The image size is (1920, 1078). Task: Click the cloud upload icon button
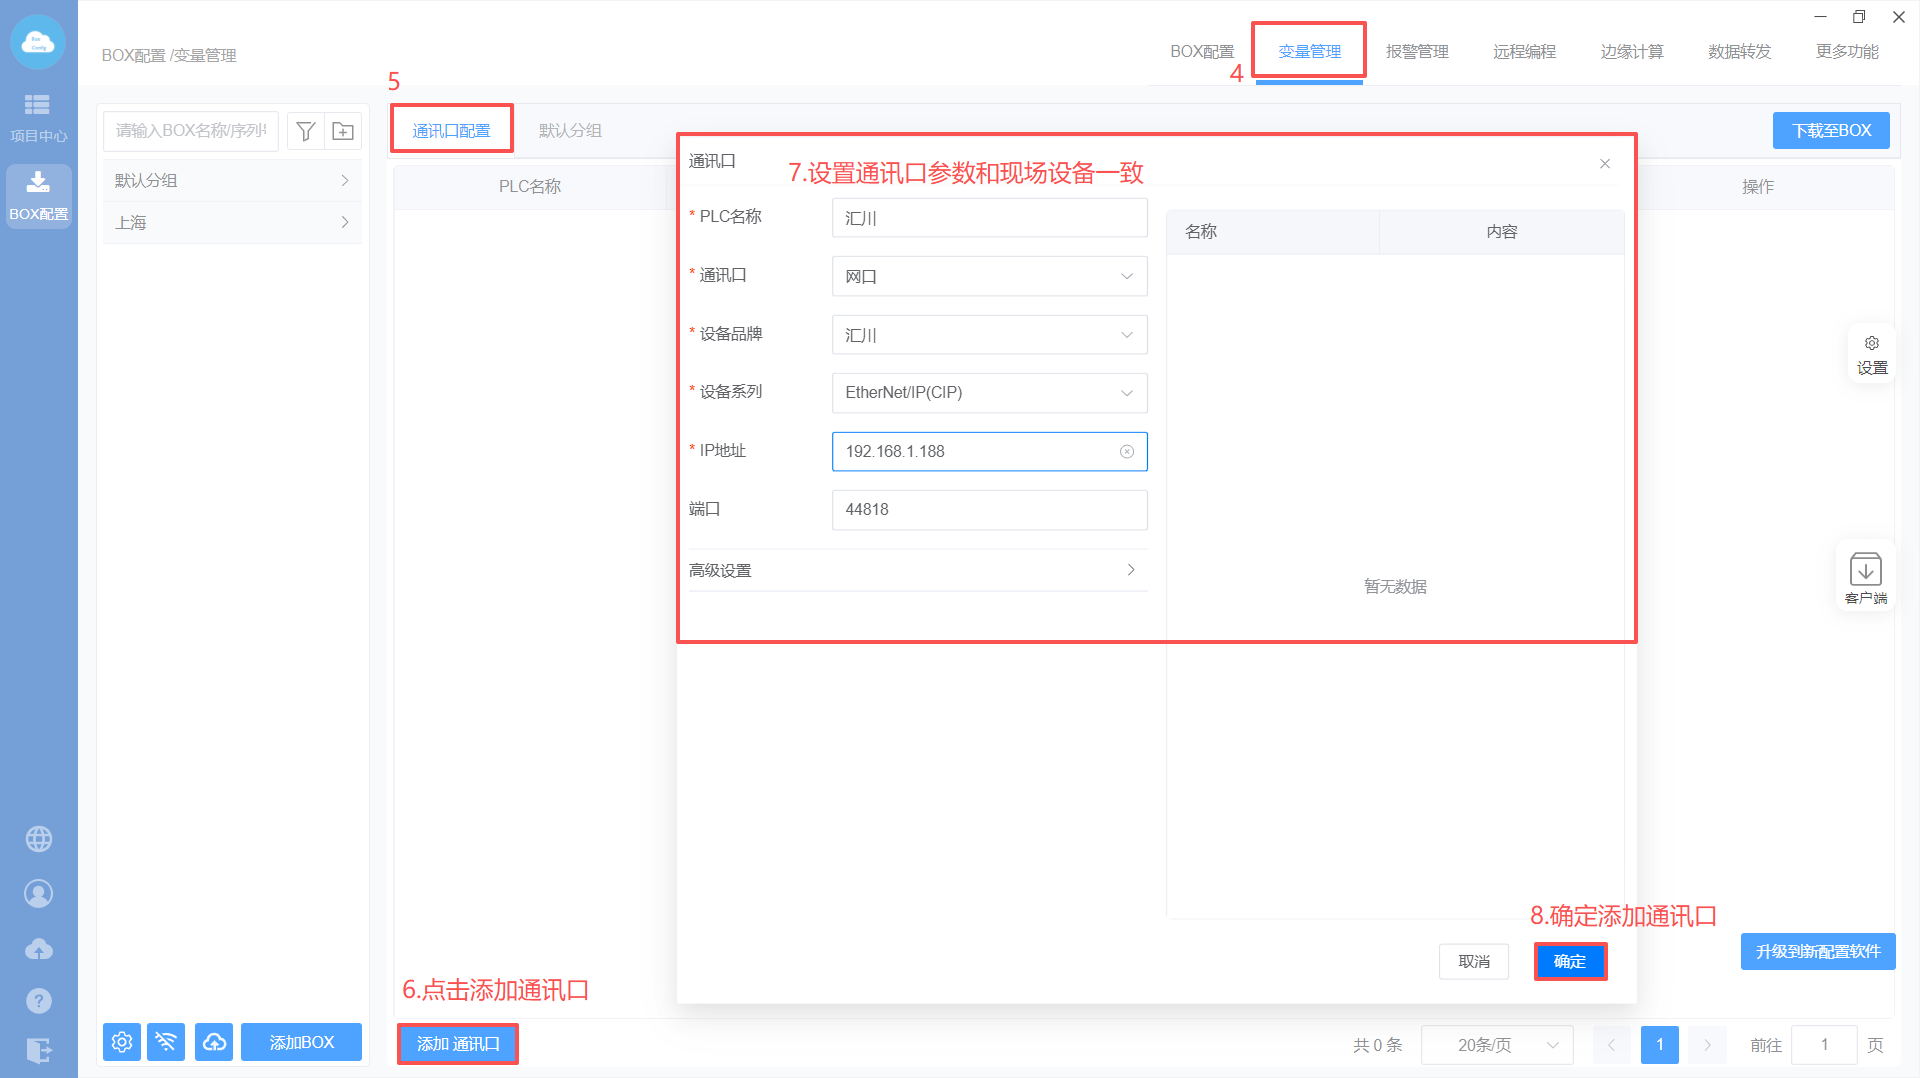point(214,1042)
